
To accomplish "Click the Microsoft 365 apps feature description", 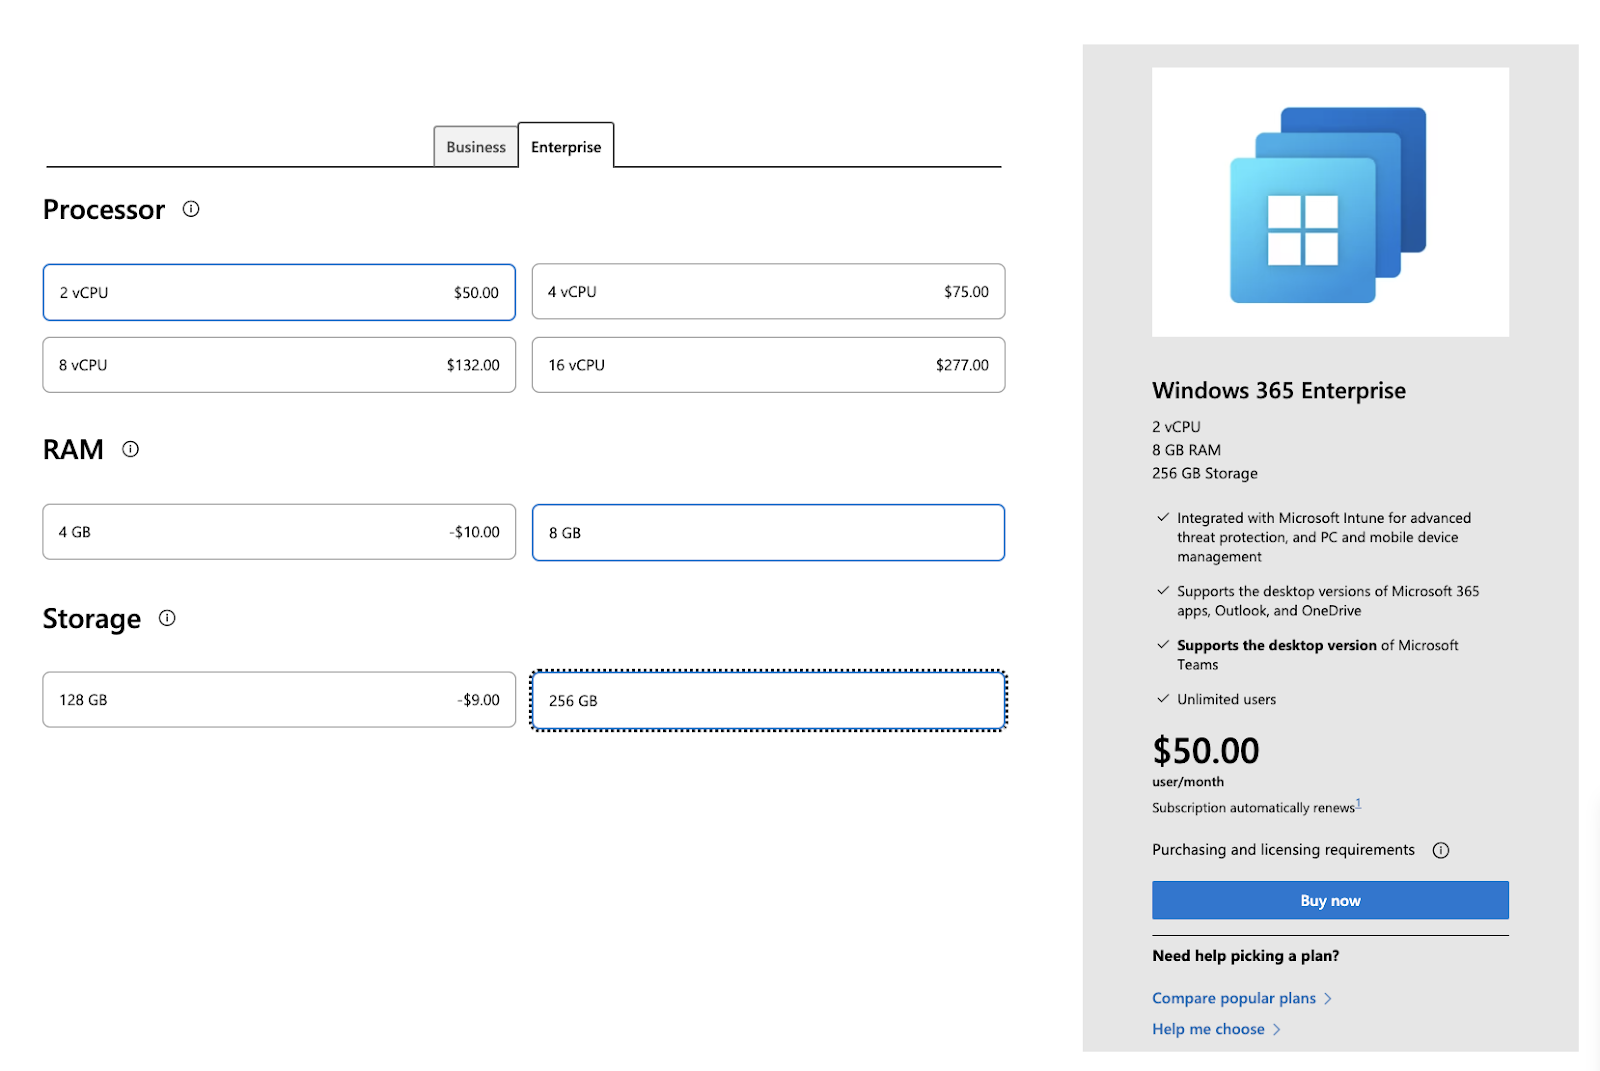I will pos(1328,601).
